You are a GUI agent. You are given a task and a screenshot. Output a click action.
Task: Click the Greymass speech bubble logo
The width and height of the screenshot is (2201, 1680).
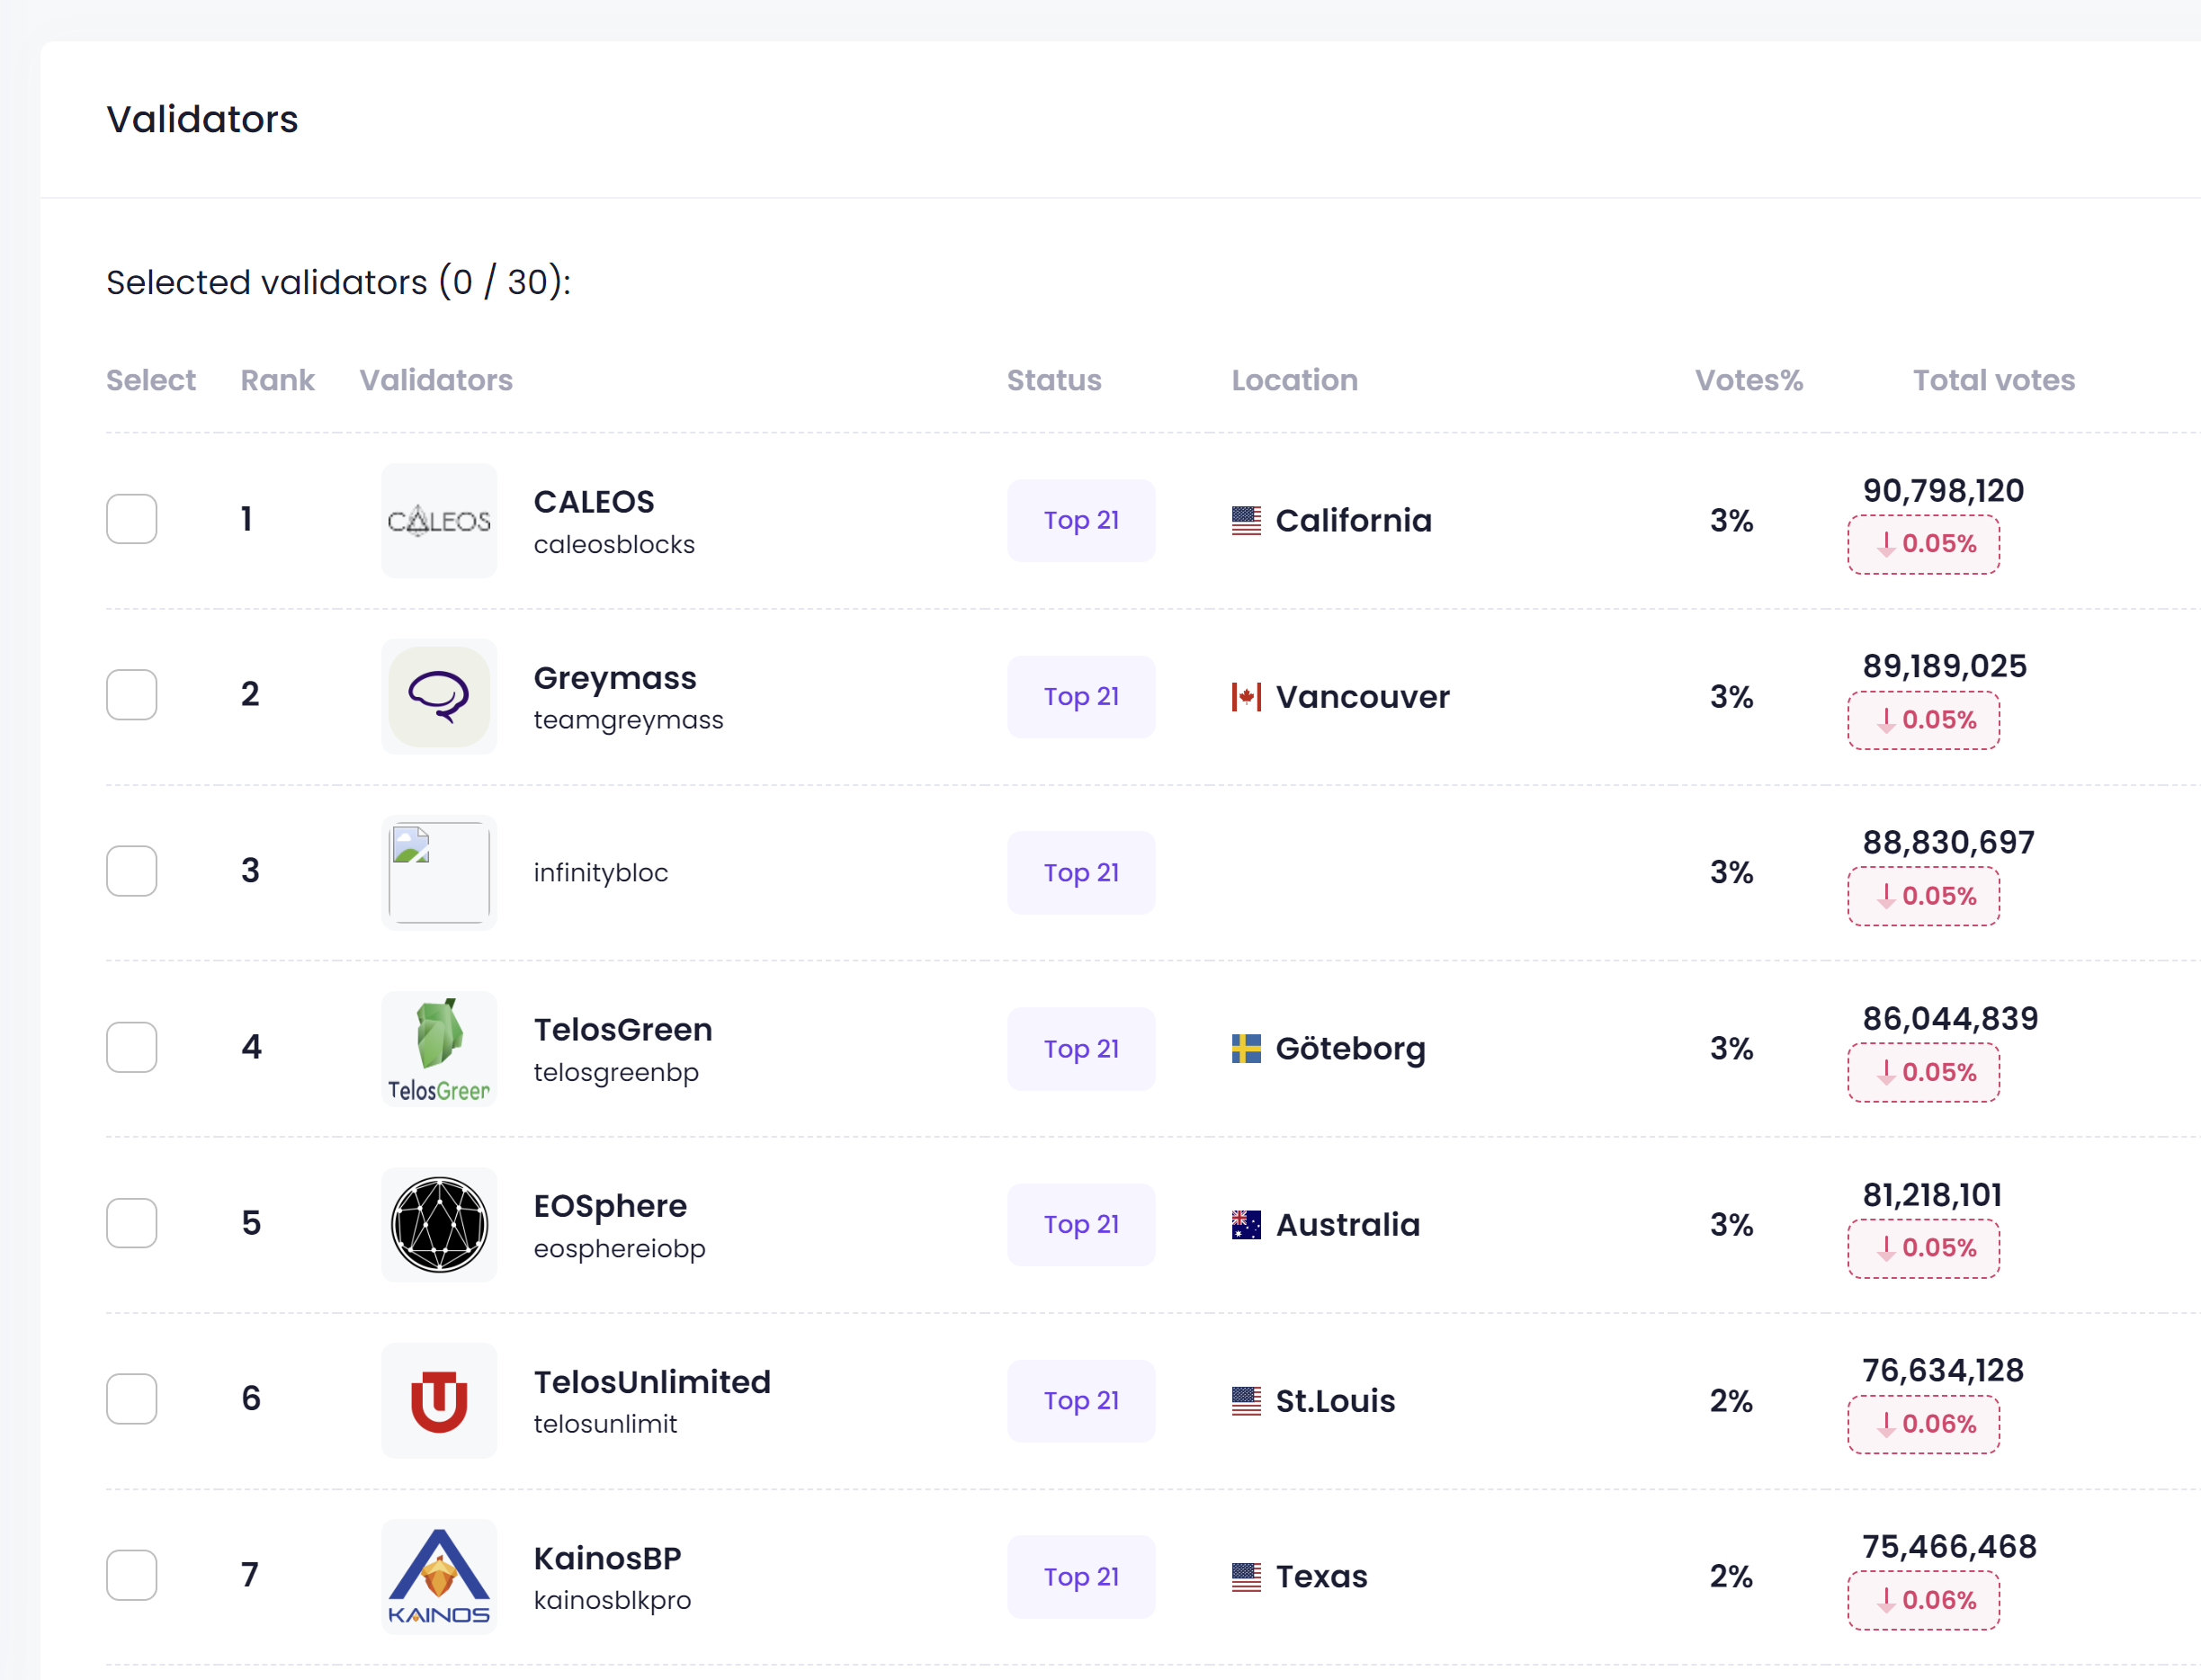click(439, 696)
